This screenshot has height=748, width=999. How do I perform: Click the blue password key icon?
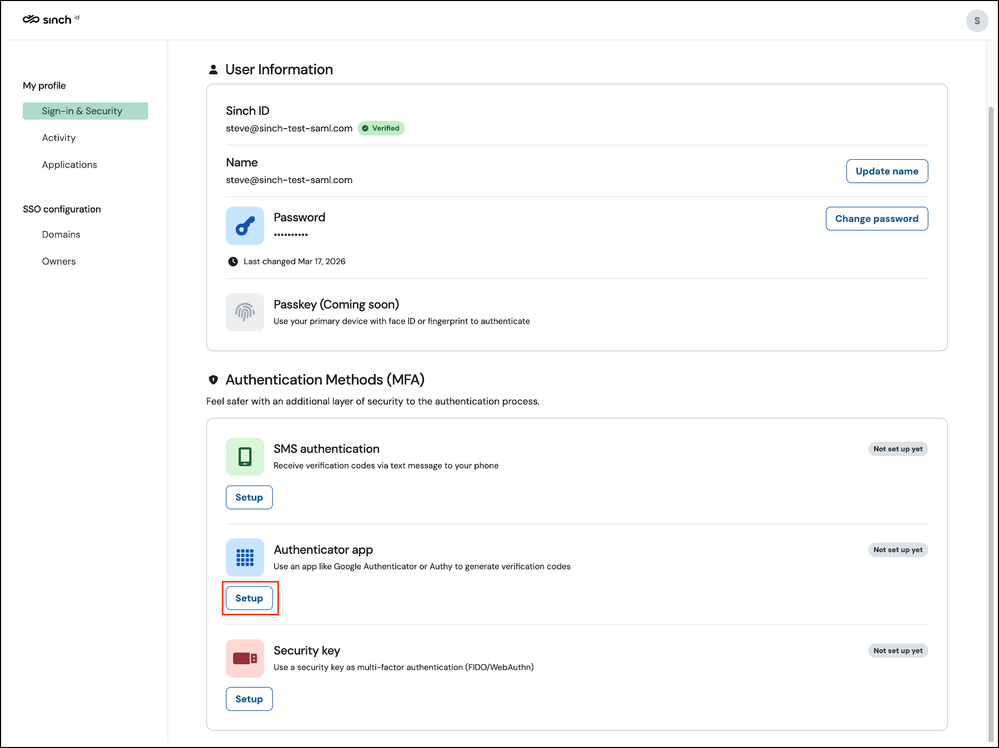click(245, 226)
